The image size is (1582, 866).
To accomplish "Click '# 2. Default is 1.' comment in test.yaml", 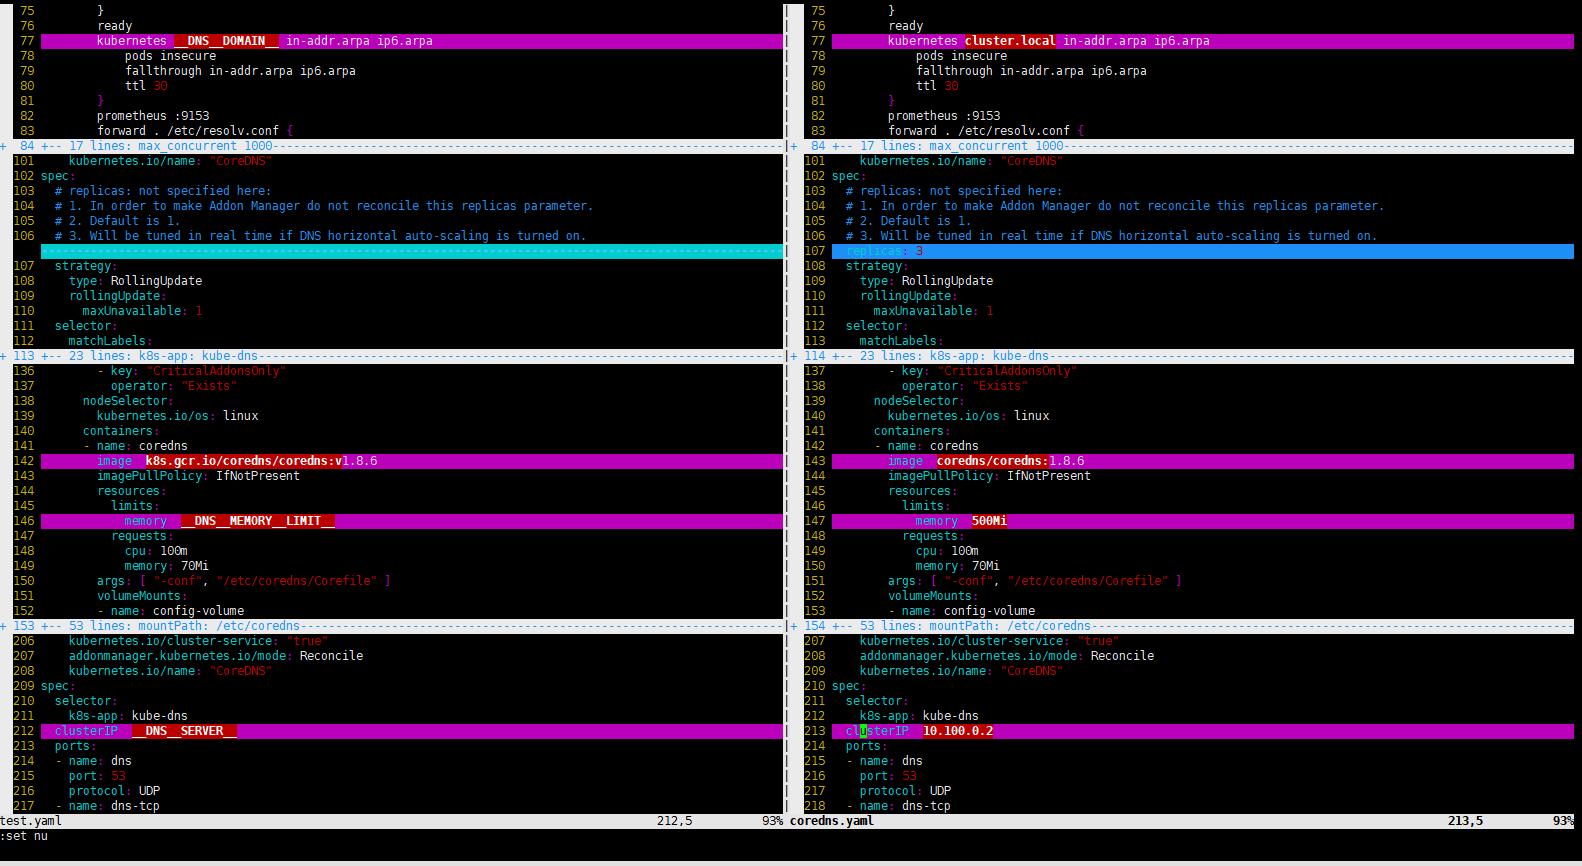I will pyautogui.click(x=118, y=221).
